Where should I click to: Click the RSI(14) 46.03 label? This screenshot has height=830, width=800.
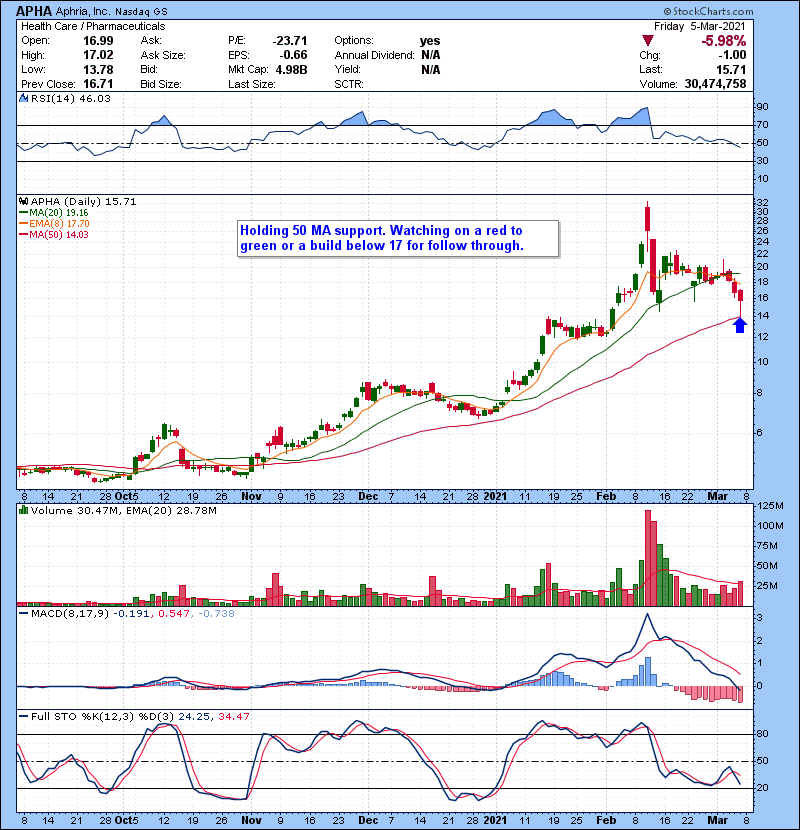coord(70,98)
